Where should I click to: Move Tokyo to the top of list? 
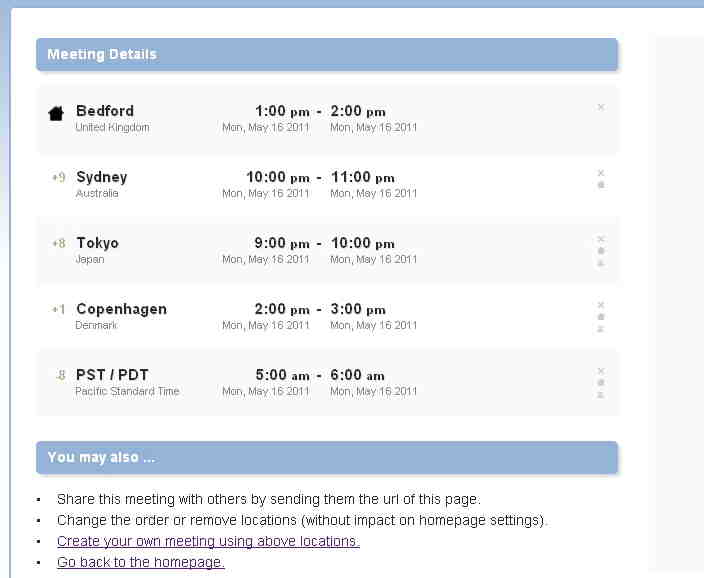(x=600, y=263)
